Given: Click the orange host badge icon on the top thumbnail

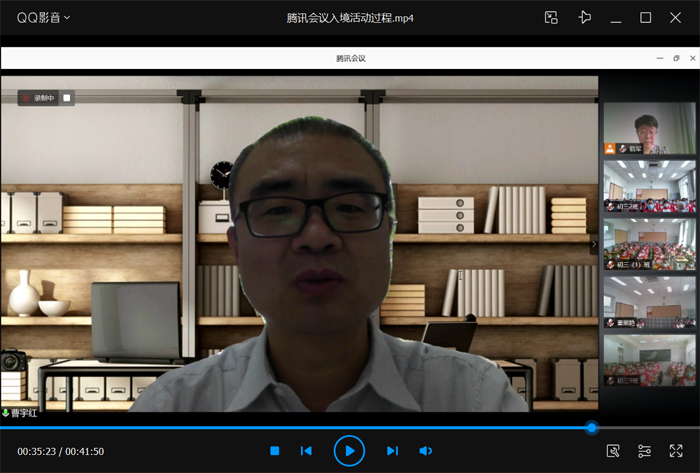Looking at the screenshot, I should point(610,149).
